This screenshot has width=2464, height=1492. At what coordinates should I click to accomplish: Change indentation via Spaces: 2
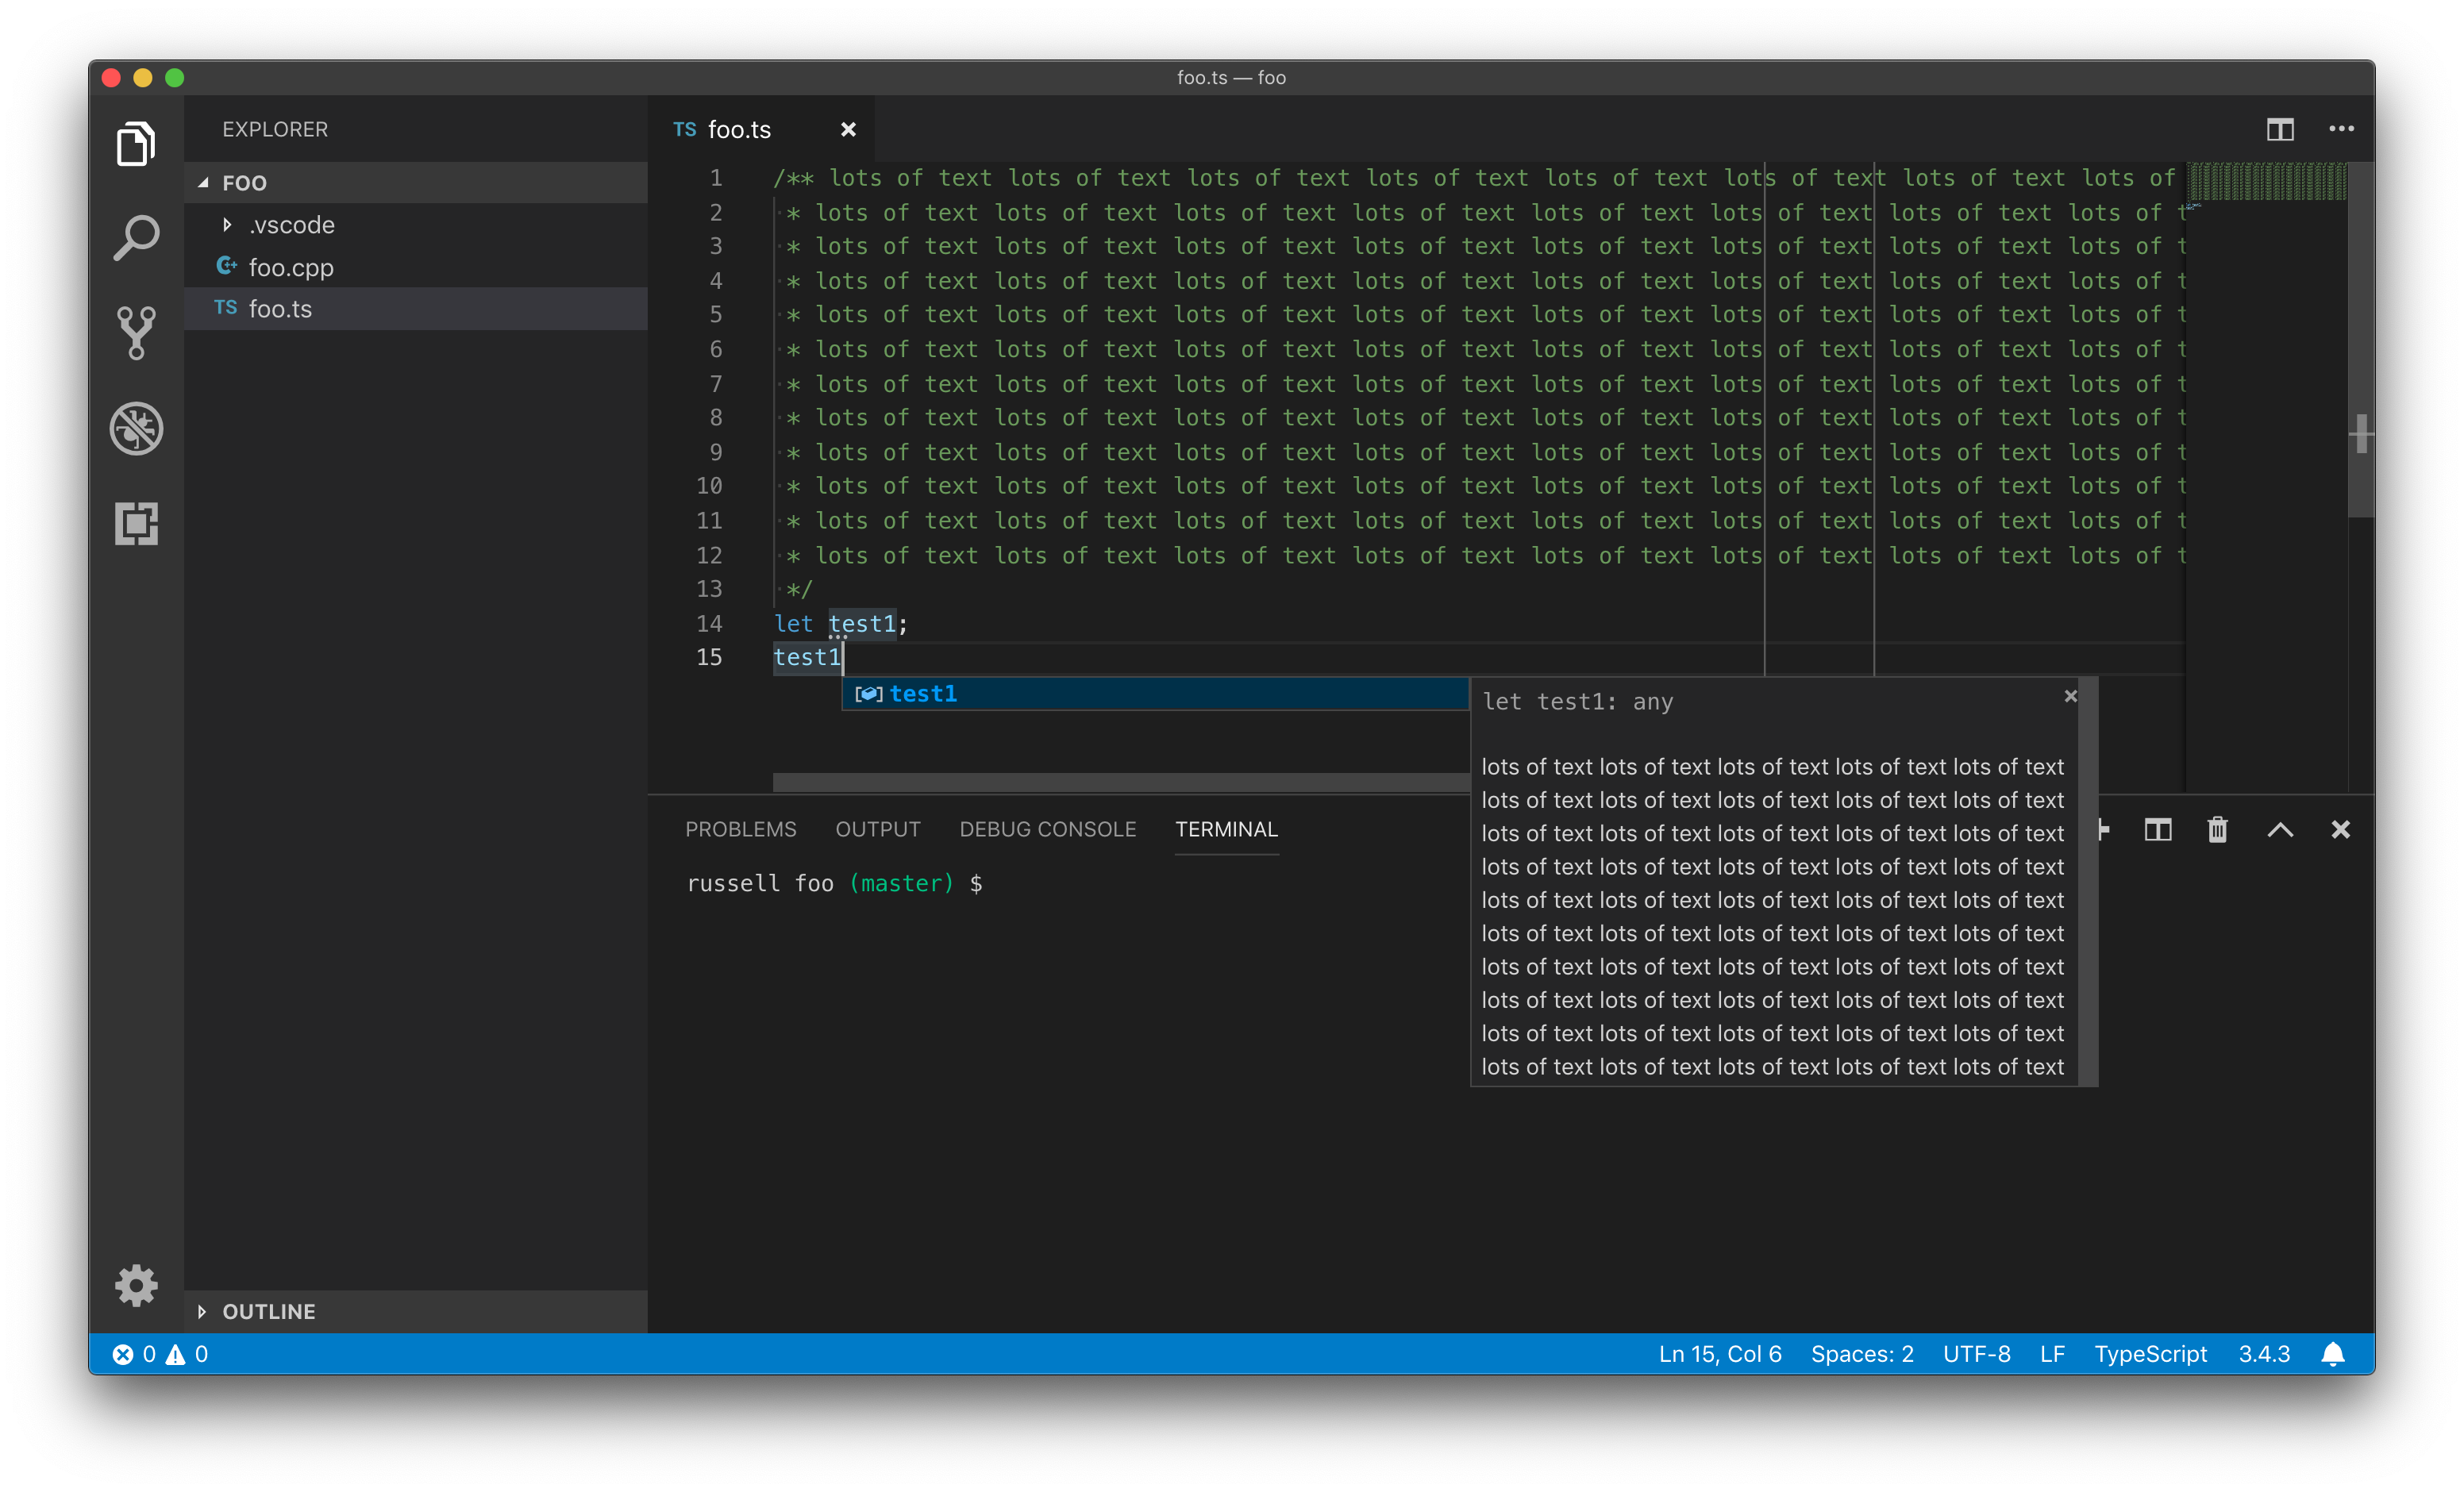coord(1861,1354)
